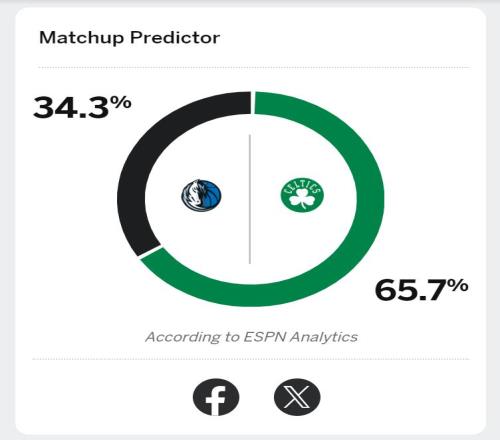
Task: Click the Boston Celtics shamrock logo
Action: coord(302,195)
